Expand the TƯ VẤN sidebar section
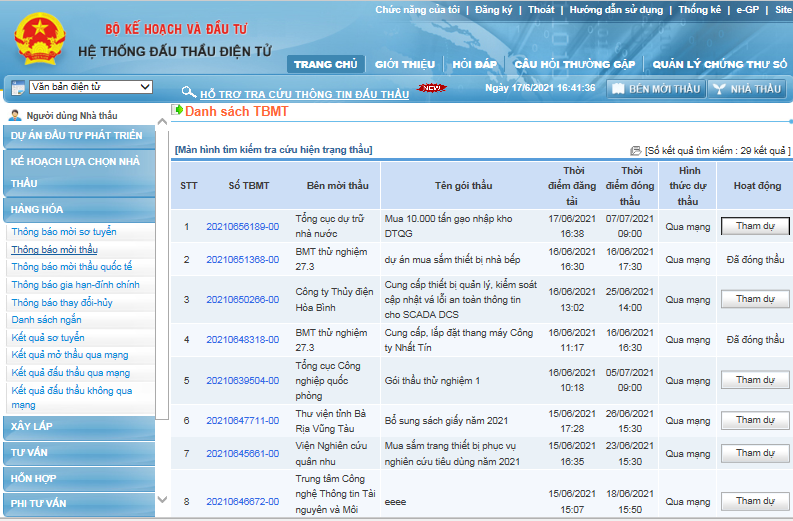This screenshot has height=521, width=793. click(x=79, y=452)
